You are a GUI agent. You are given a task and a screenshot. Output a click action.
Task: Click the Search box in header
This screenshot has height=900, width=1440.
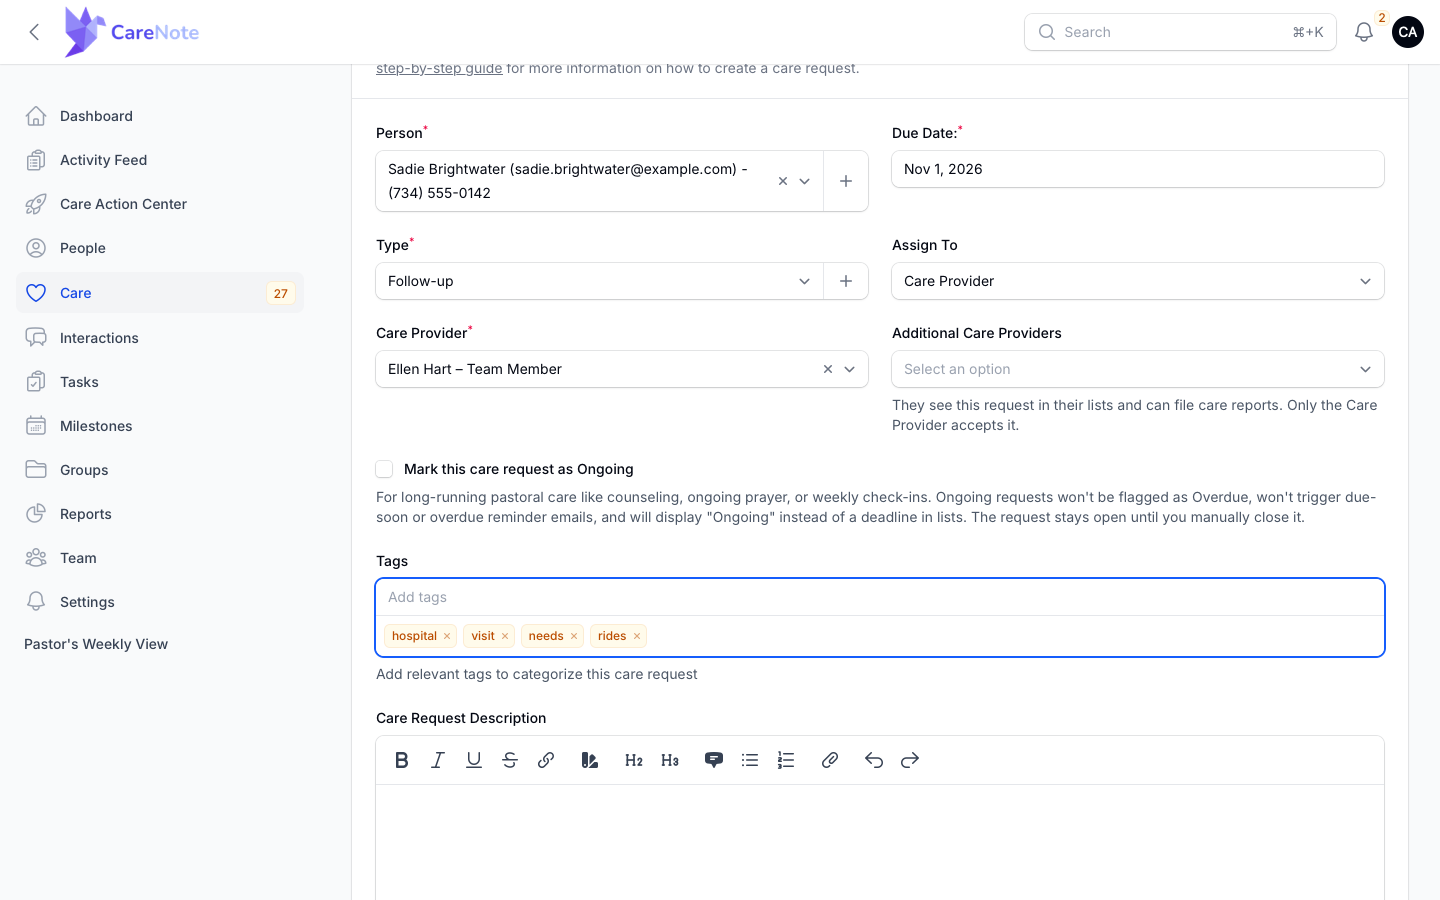click(1180, 32)
